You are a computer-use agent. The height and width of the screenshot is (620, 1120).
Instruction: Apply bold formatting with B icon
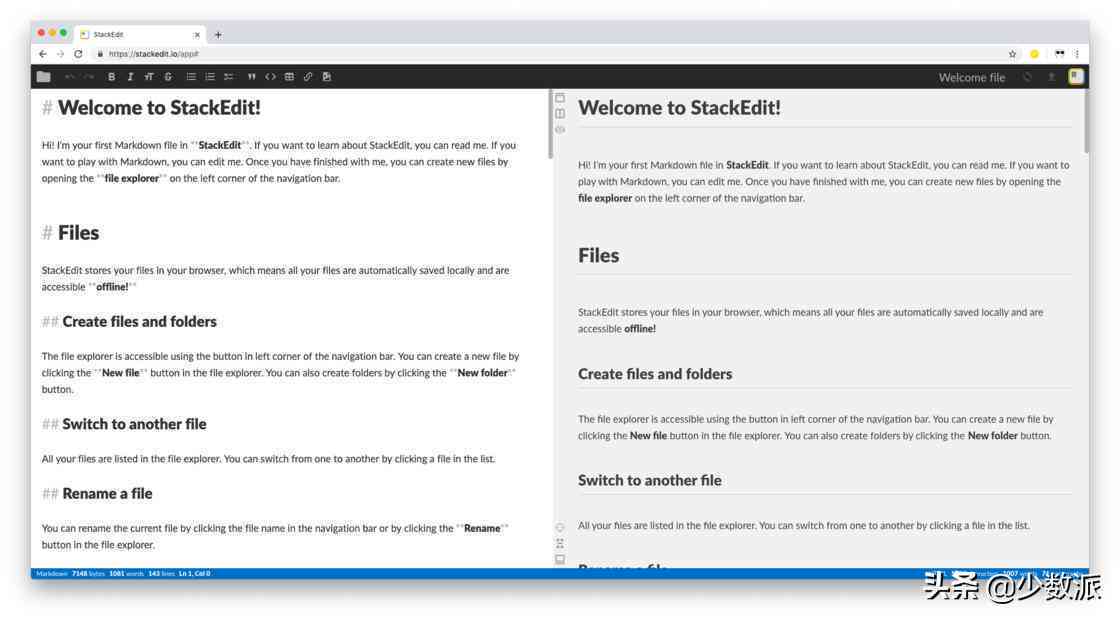[111, 76]
